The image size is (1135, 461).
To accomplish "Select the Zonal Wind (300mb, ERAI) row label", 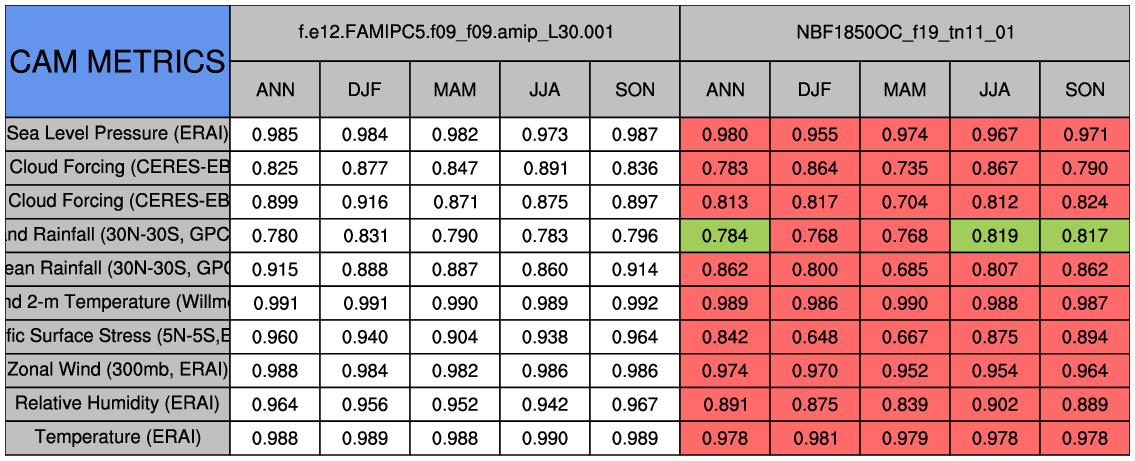I will (x=117, y=370).
